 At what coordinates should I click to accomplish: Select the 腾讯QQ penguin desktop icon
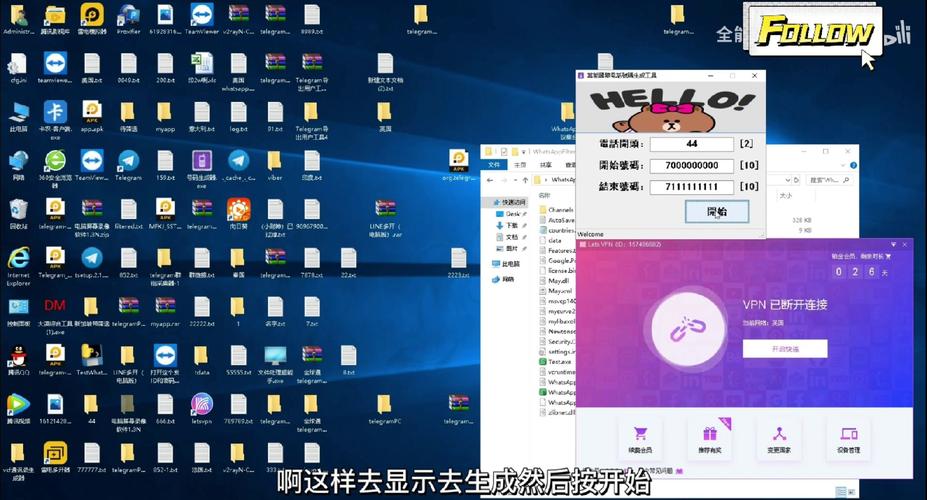click(18, 361)
